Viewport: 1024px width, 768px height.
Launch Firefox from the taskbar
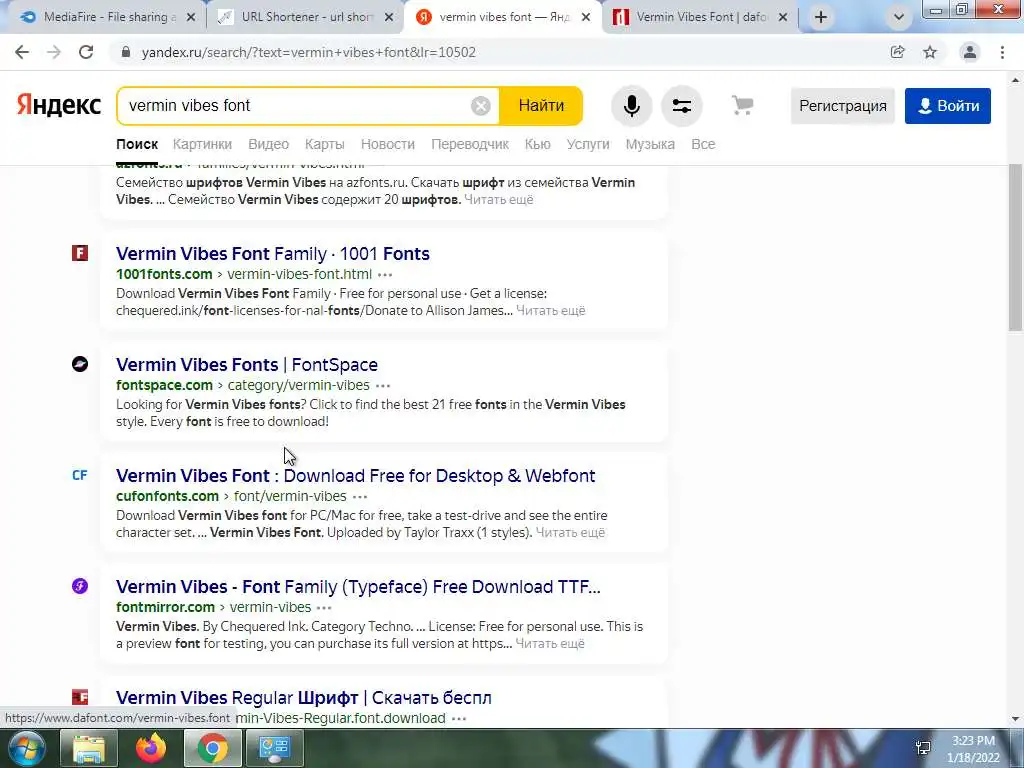point(151,748)
